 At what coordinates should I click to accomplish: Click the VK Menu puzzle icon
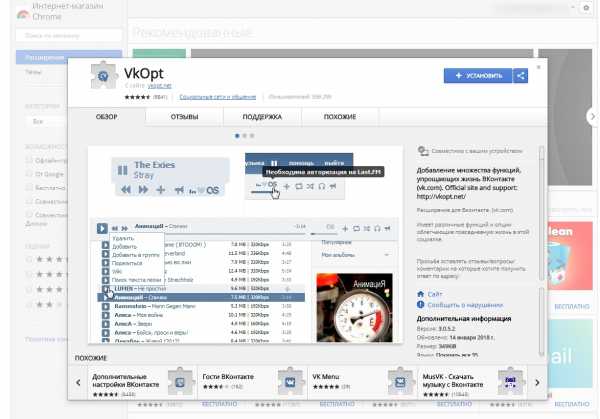400,381
